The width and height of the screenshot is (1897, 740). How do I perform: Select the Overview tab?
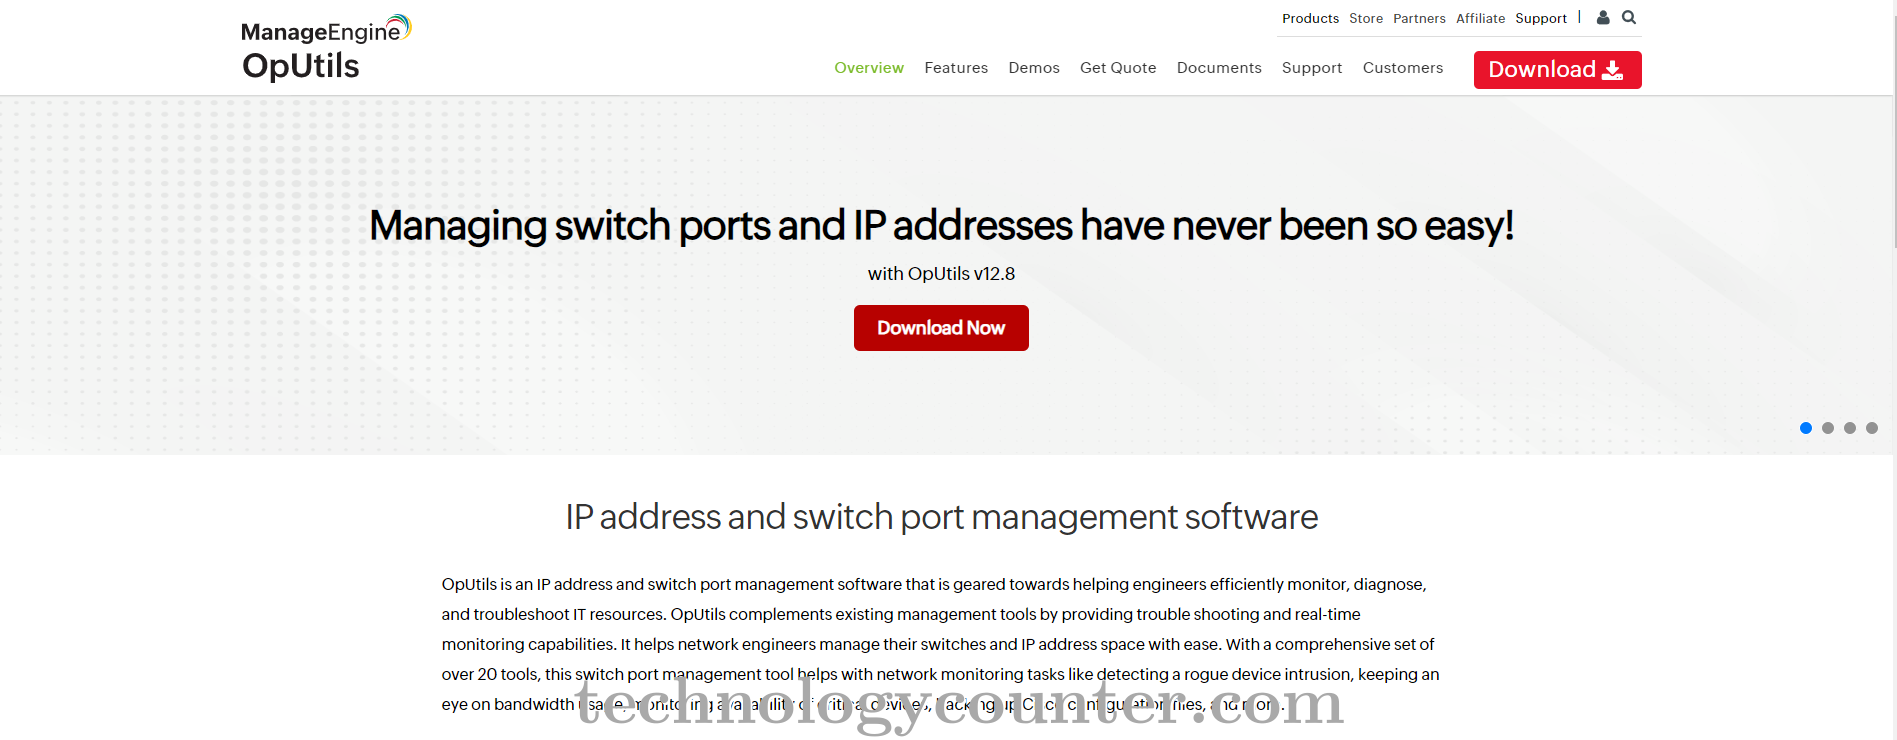click(869, 68)
